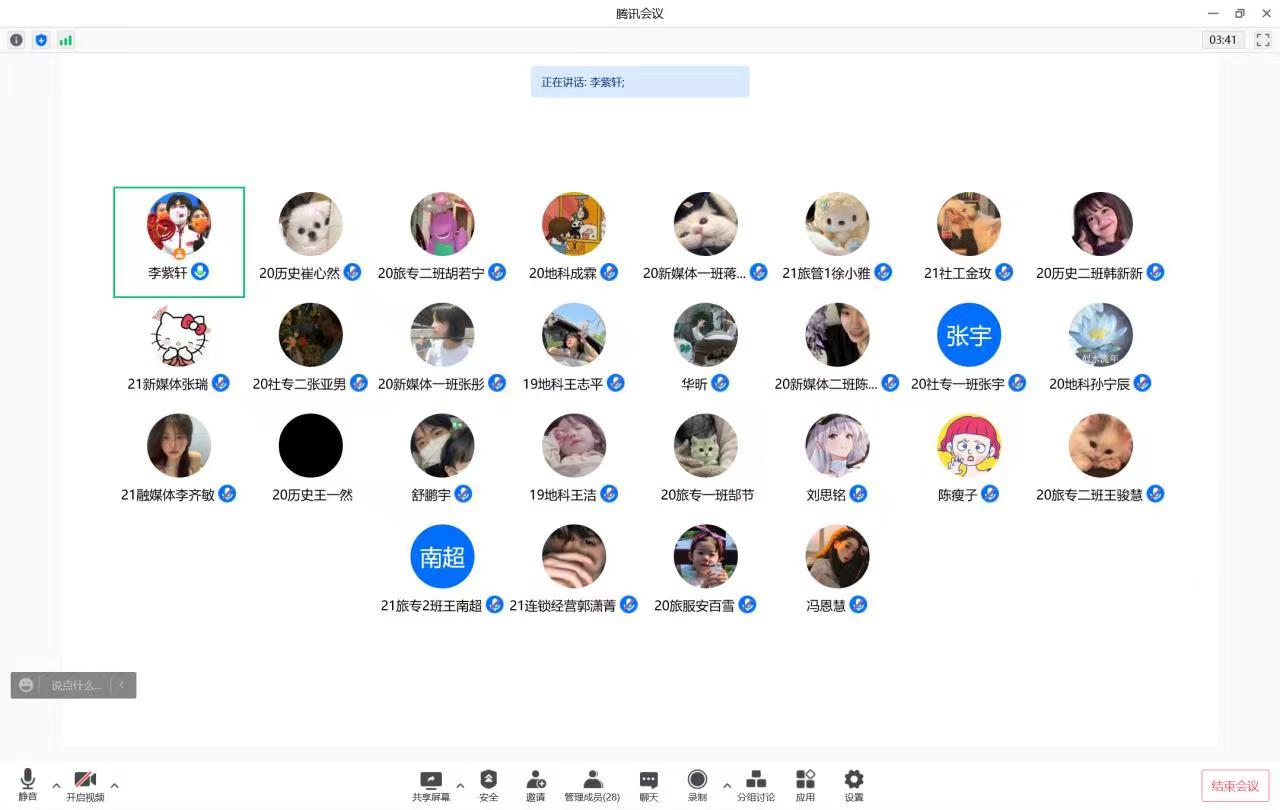Expand audio options arrow beside 静音
This screenshot has width=1280, height=810.
(x=56, y=785)
